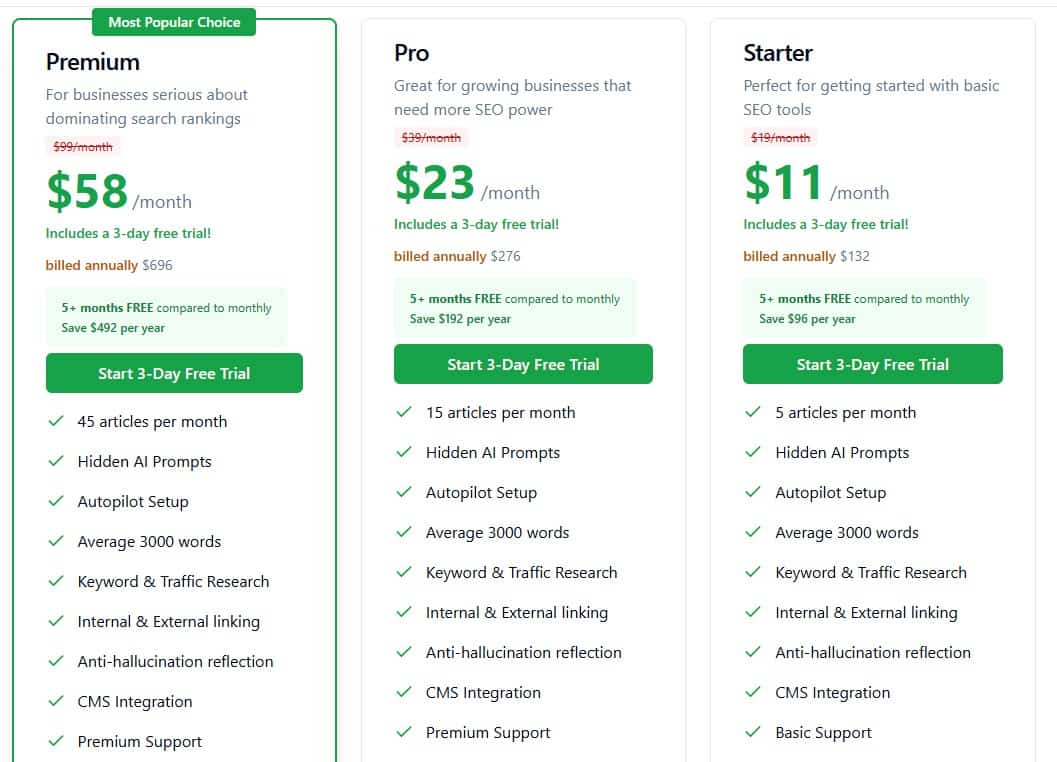
Task: Click the Starter plan title heading
Action: click(778, 53)
